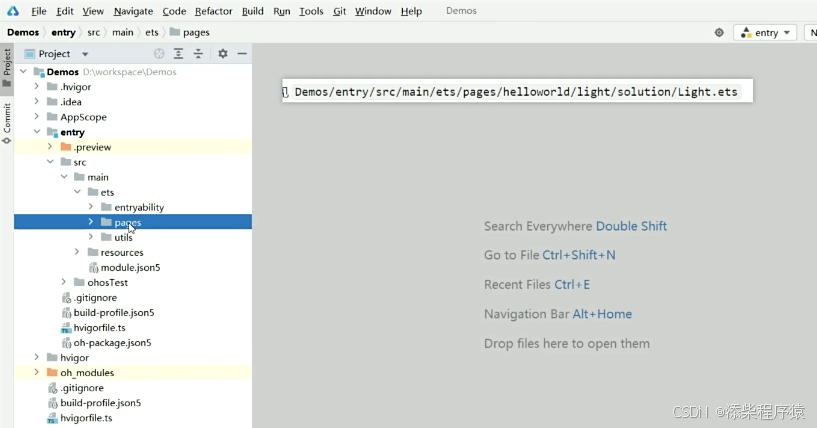Click the Search Everywhere Double Shift hint
Viewport: 817px width, 428px height.
coord(575,226)
